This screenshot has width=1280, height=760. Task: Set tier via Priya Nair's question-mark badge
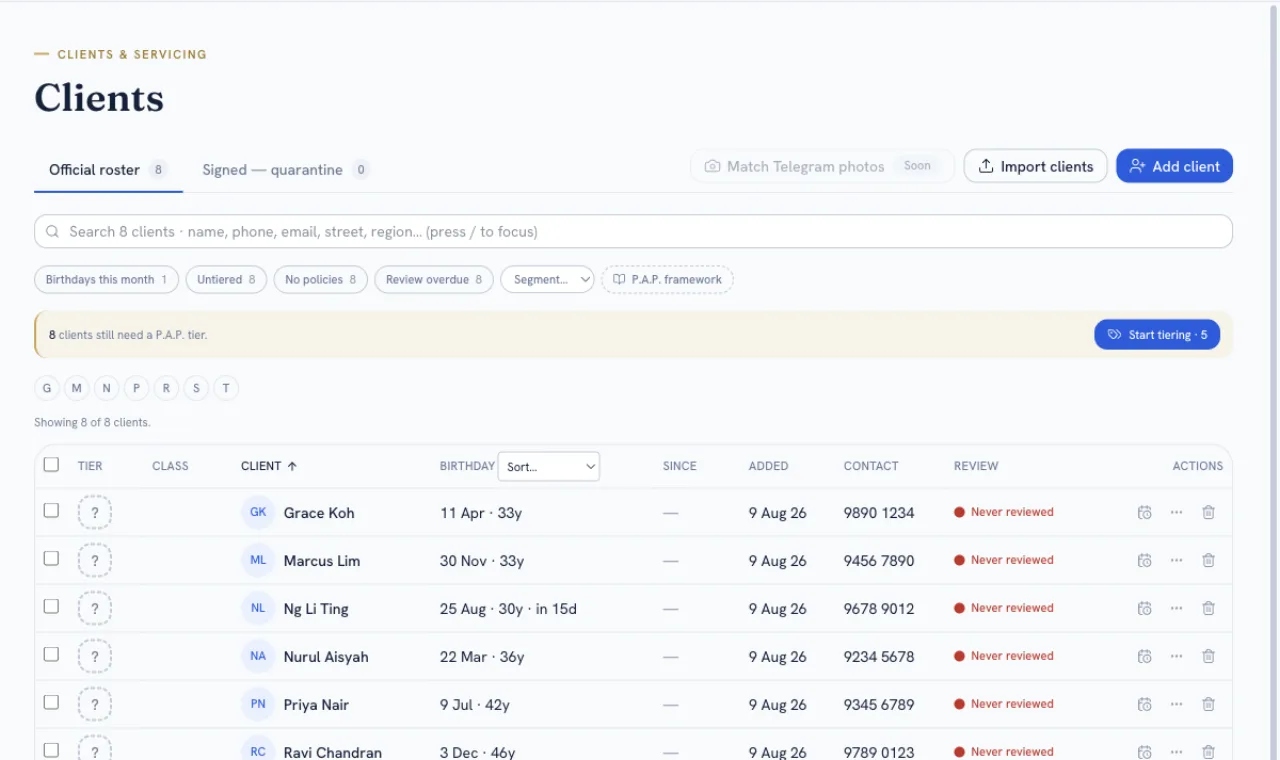95,705
